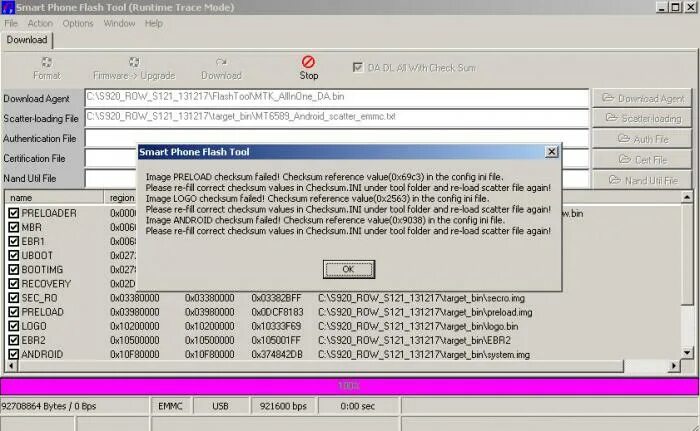
Task: Click the EMMC status bar entry
Action: click(x=171, y=406)
